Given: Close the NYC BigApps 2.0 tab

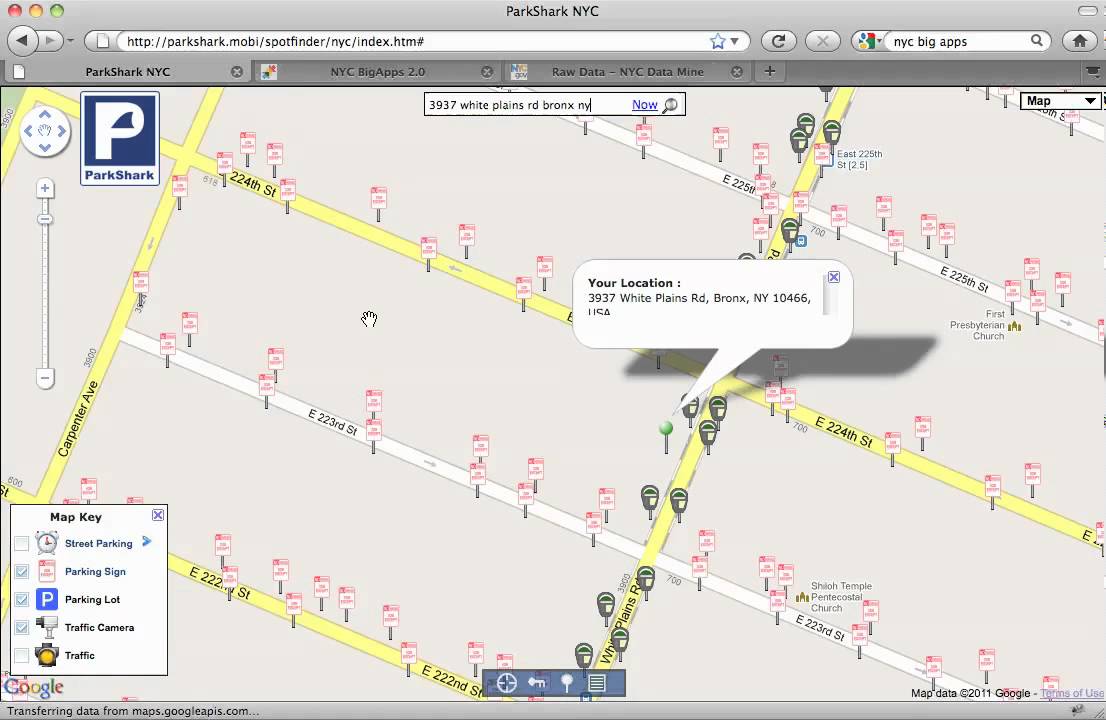Looking at the screenshot, I should 487,71.
